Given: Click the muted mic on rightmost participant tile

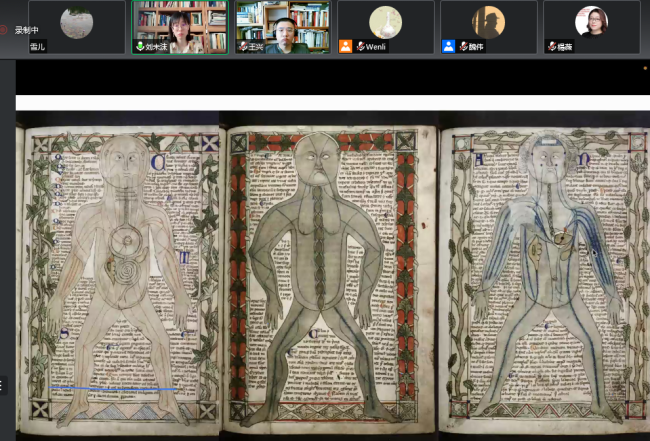Looking at the screenshot, I should pyautogui.click(x=552, y=47).
